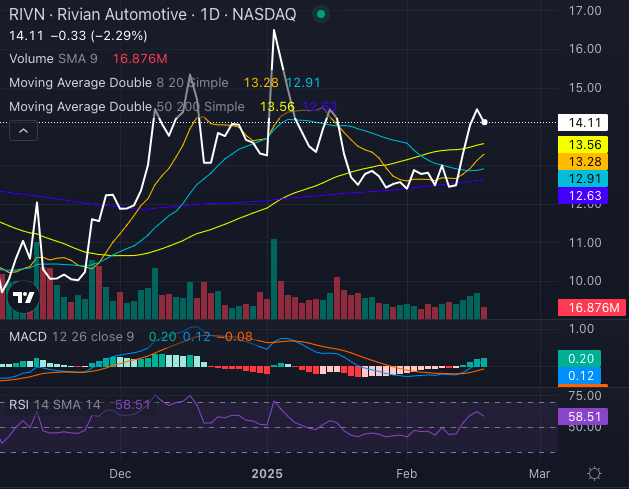Select Moving Average Double 8 20 legend
629x489 pixels.
118,82
